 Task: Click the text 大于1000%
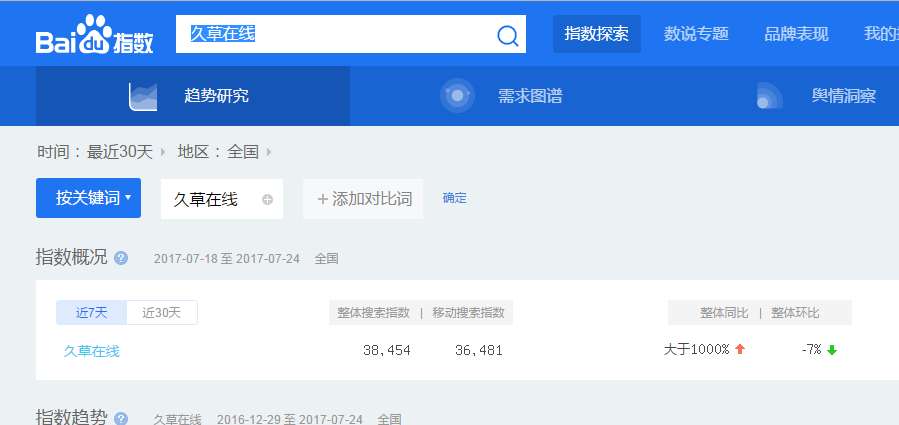coord(697,349)
